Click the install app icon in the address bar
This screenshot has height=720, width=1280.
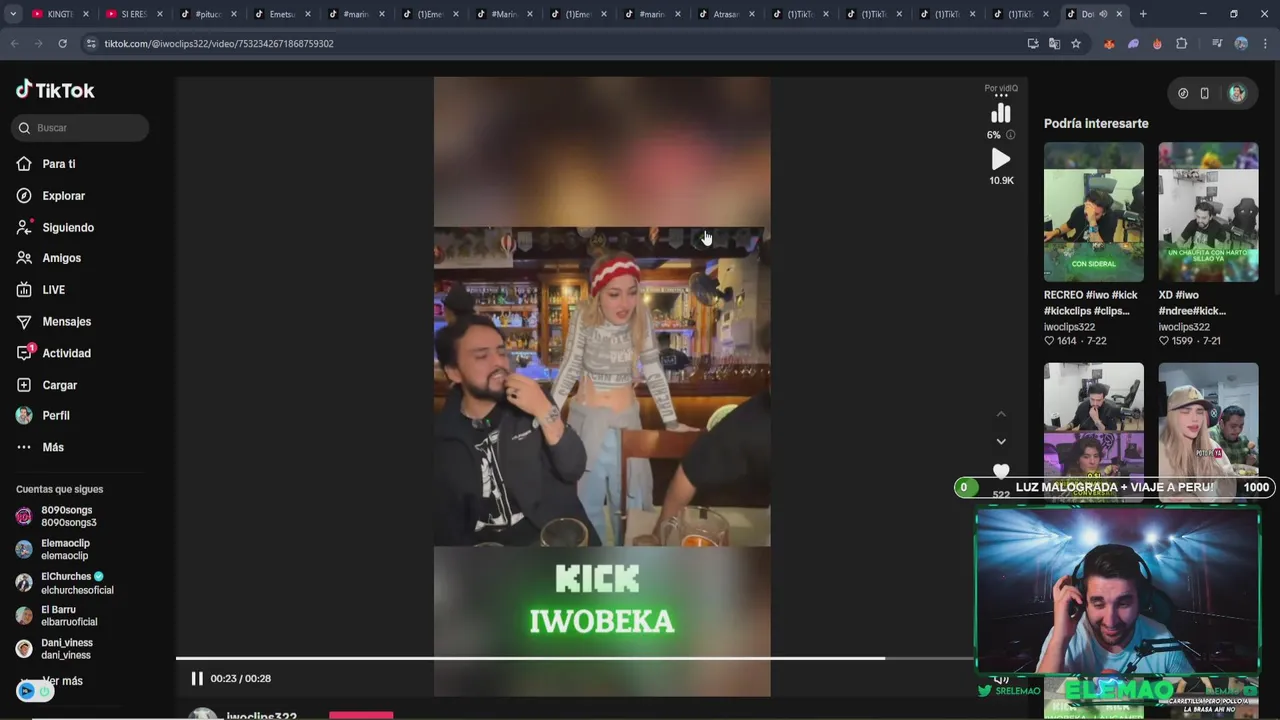tap(1033, 44)
